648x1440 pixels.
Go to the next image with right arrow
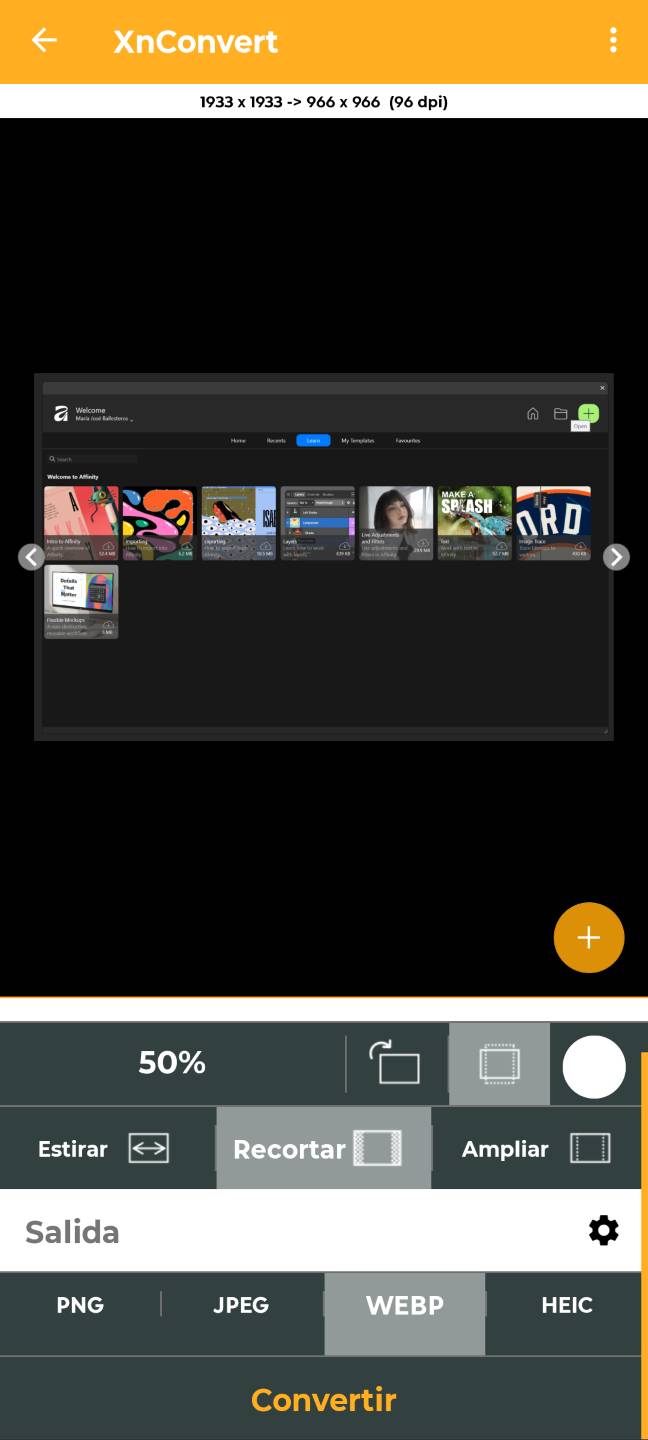[616, 557]
